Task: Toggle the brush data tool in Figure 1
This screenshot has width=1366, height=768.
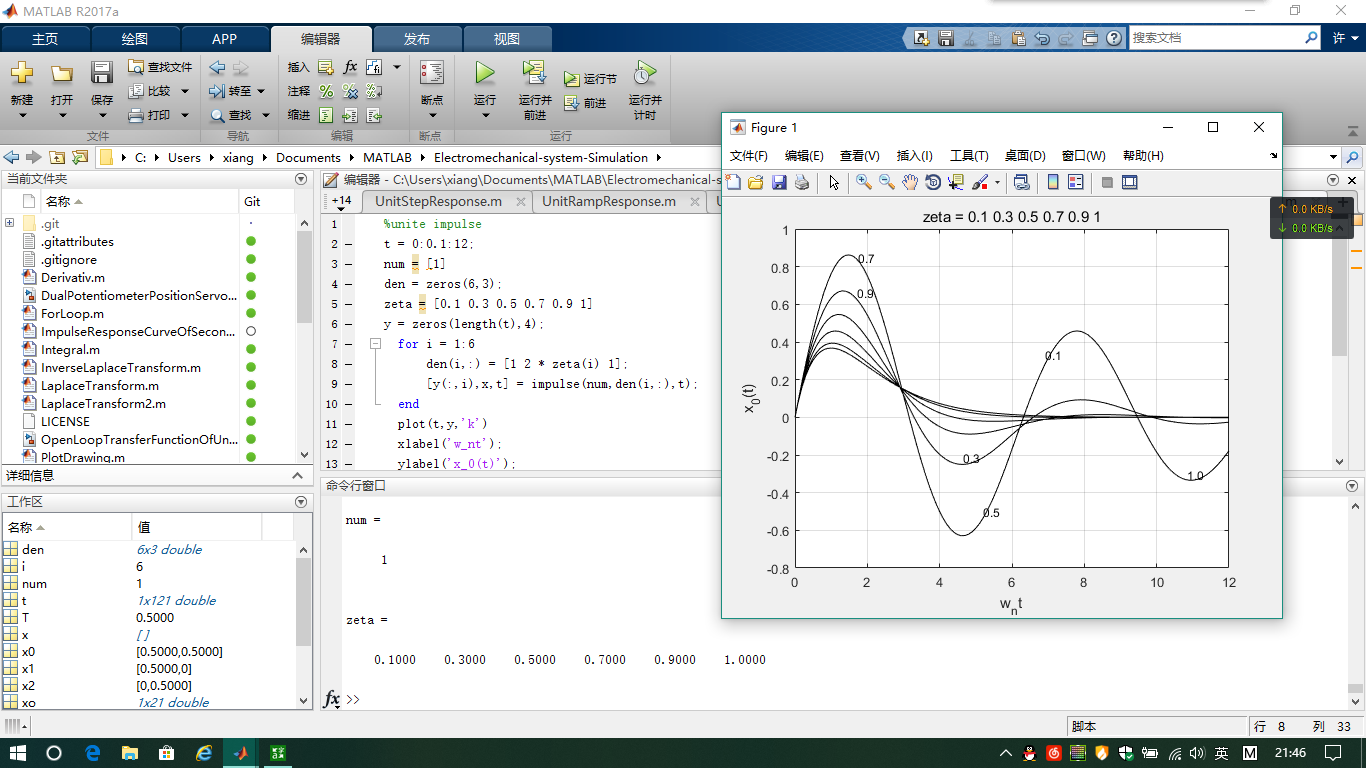Action: 980,182
